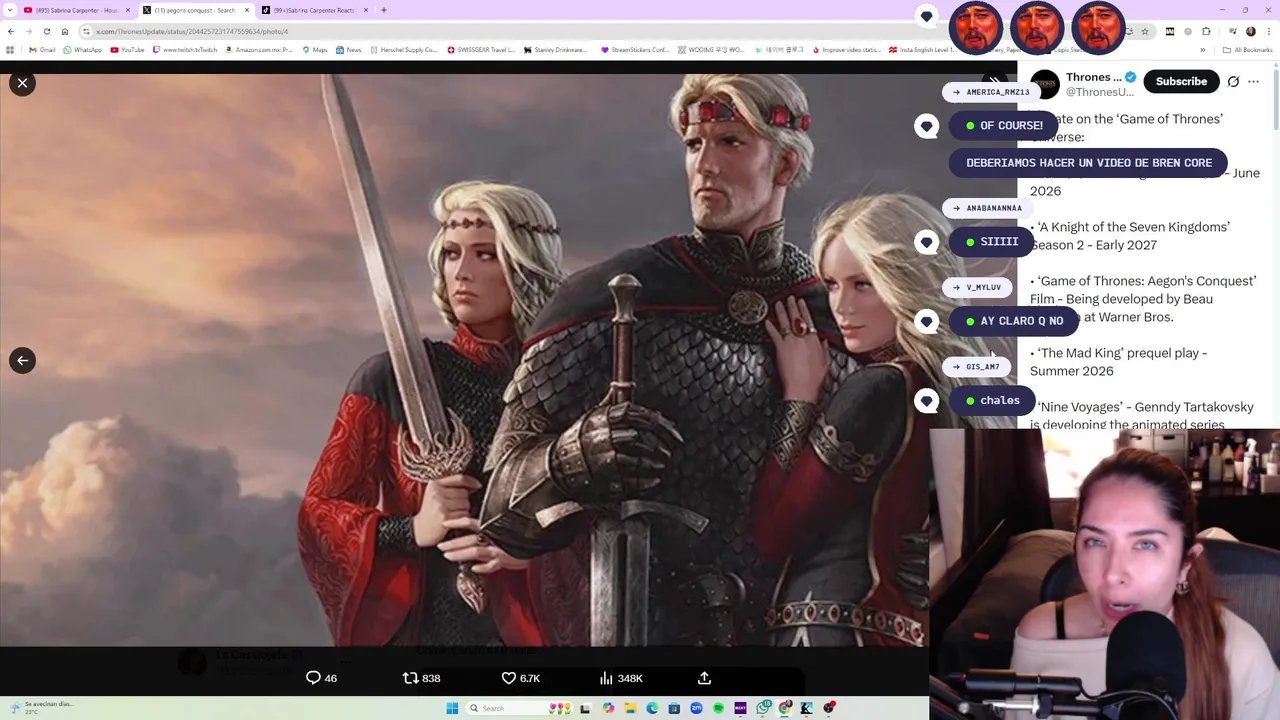Open File Explorer from the taskbar
1280x720 pixels.
[630, 708]
